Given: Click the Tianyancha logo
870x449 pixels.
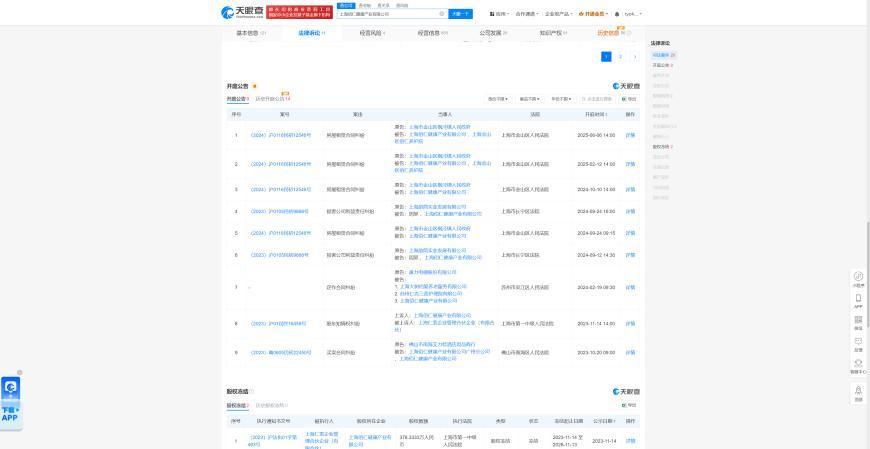Looking at the screenshot, I should [x=242, y=12].
